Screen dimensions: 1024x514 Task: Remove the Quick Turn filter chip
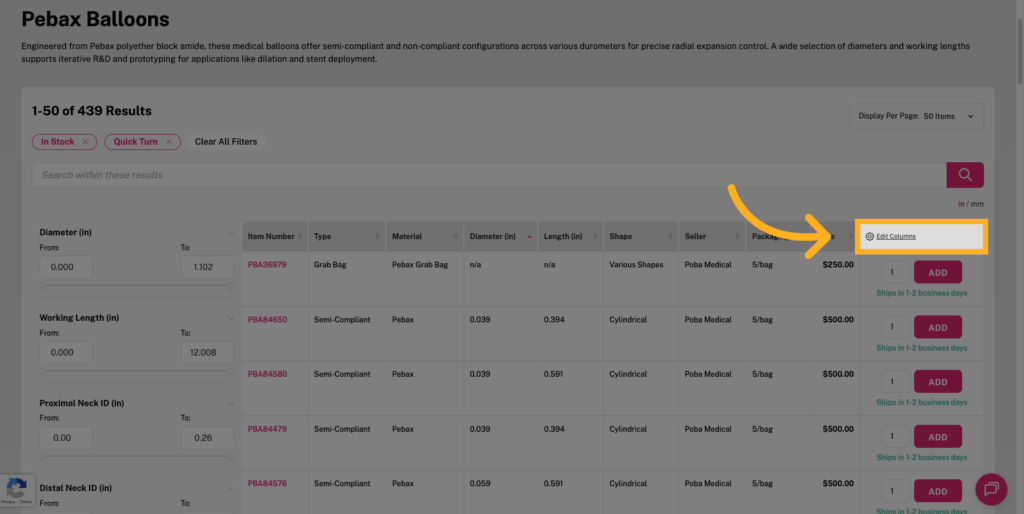coord(168,142)
